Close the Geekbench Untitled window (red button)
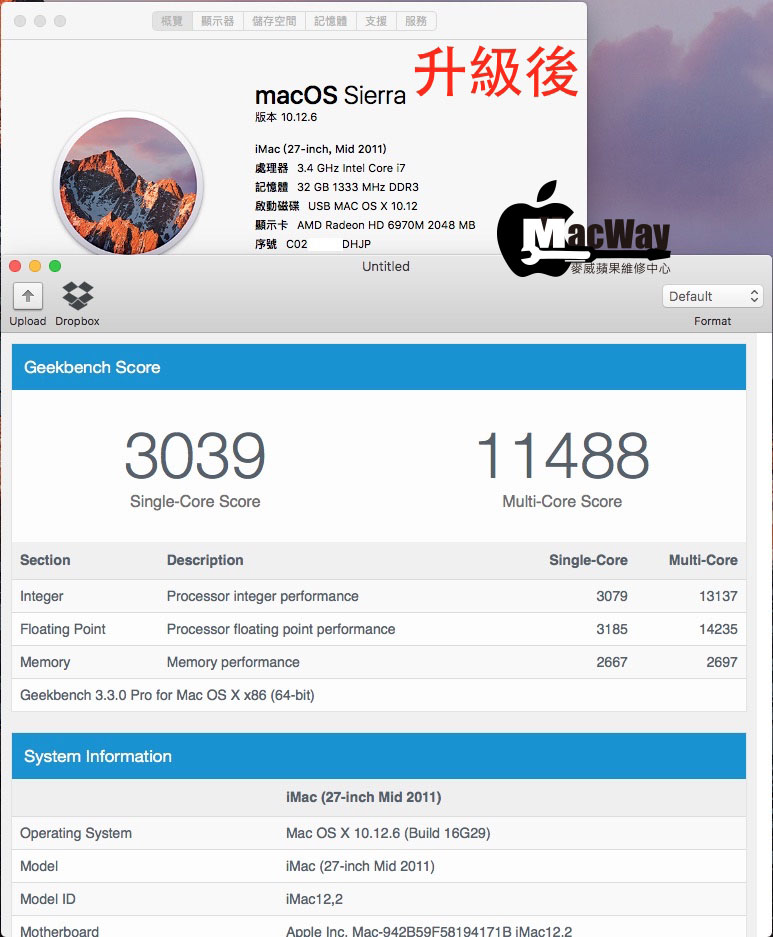Viewport: 773px width, 937px height. point(16,266)
